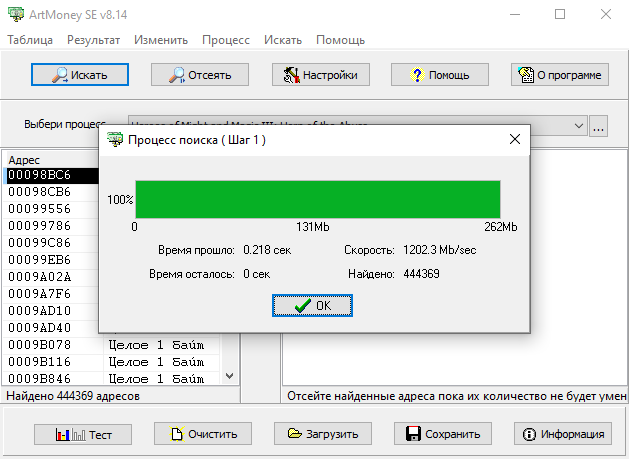Click the Найдено 444369 value in dialog
629x459 pixels.
click(x=421, y=274)
